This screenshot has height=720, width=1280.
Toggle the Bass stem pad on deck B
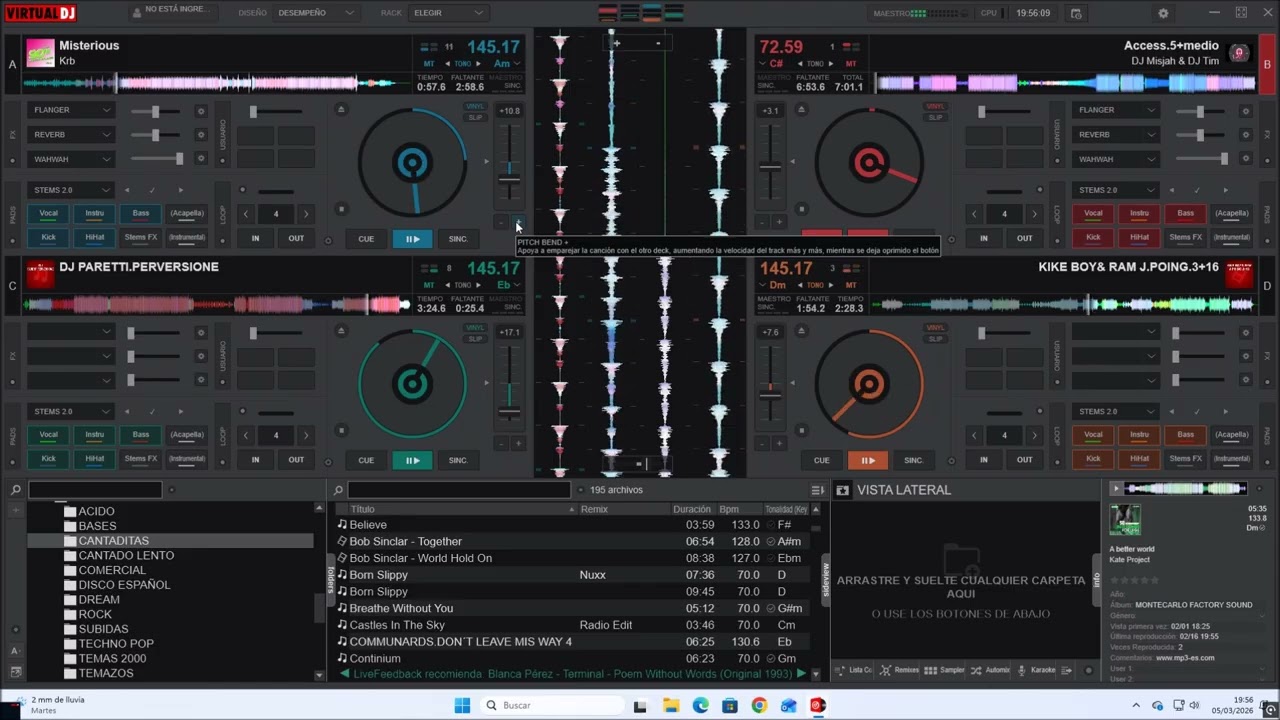(1185, 213)
